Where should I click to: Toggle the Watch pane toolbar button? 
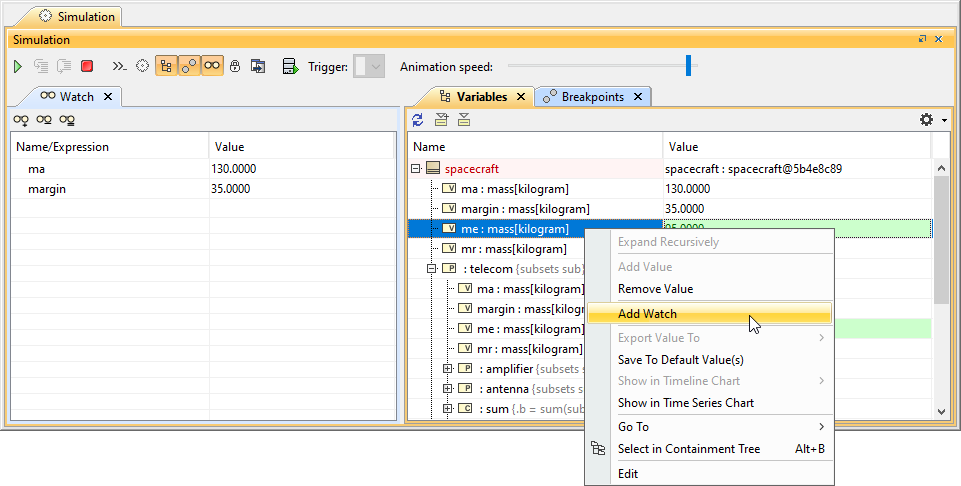click(212, 66)
